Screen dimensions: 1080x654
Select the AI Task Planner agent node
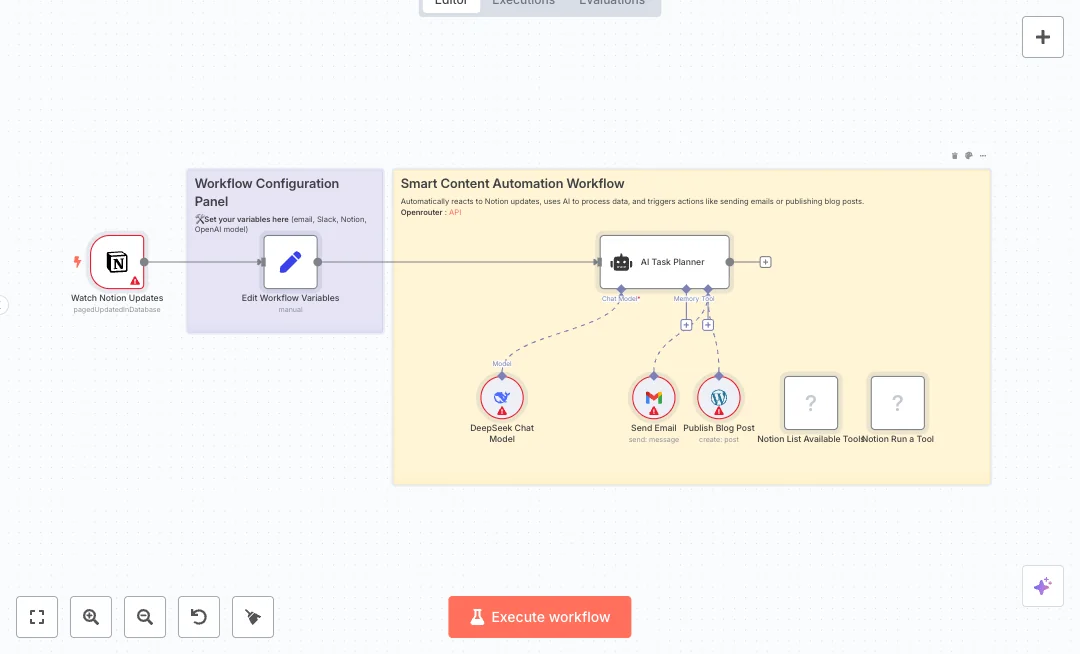(x=664, y=262)
